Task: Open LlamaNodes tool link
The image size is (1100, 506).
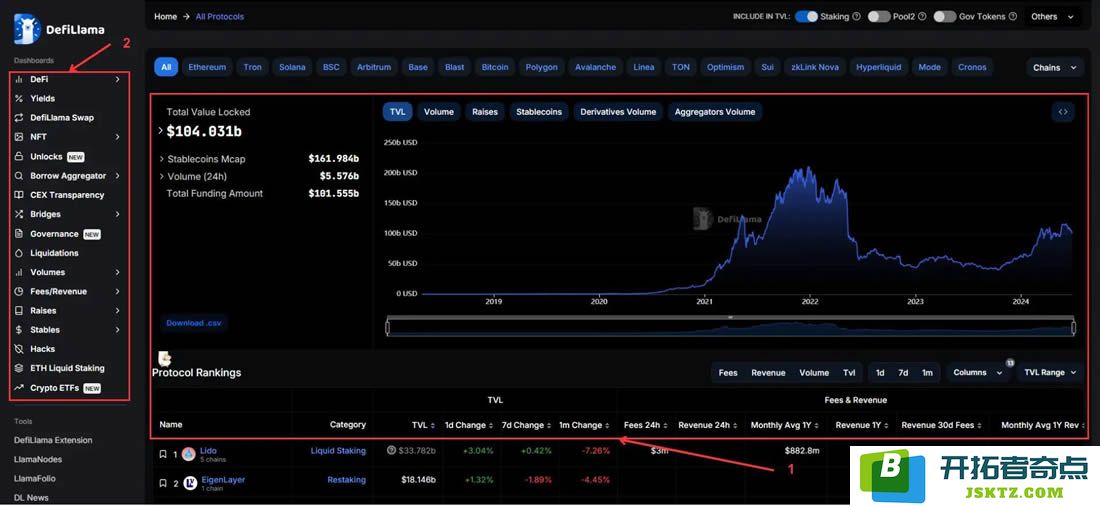Action: point(38,459)
